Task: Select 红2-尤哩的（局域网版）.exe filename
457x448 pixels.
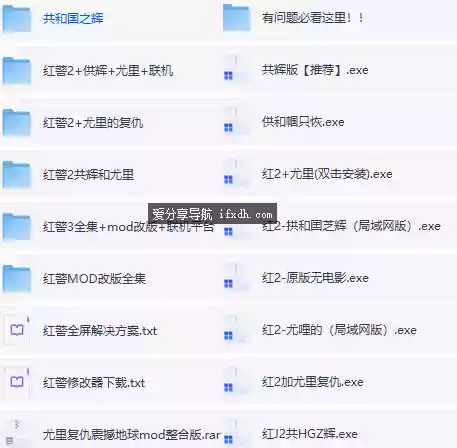Action: (339, 330)
